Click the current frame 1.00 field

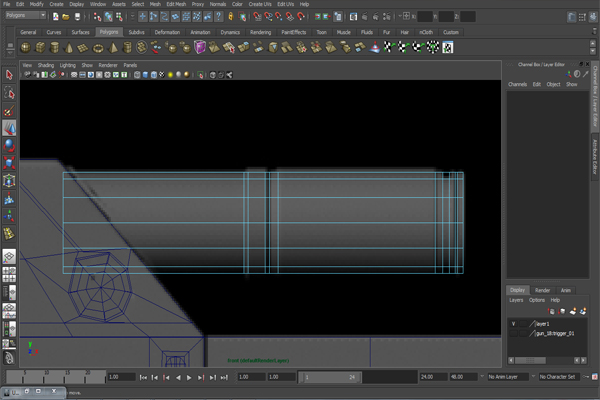point(122,377)
